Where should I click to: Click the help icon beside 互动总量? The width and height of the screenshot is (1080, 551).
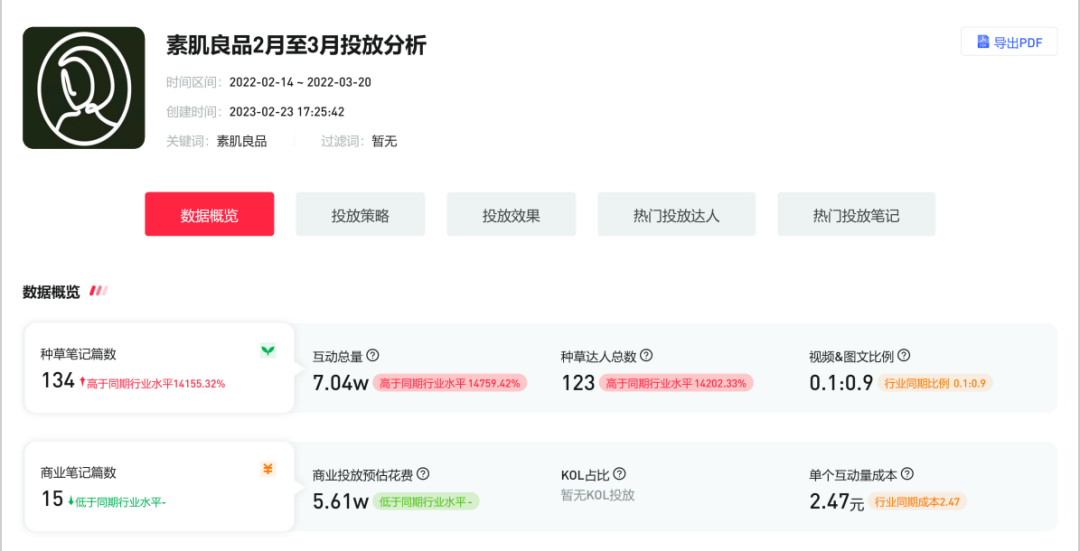[x=373, y=356]
